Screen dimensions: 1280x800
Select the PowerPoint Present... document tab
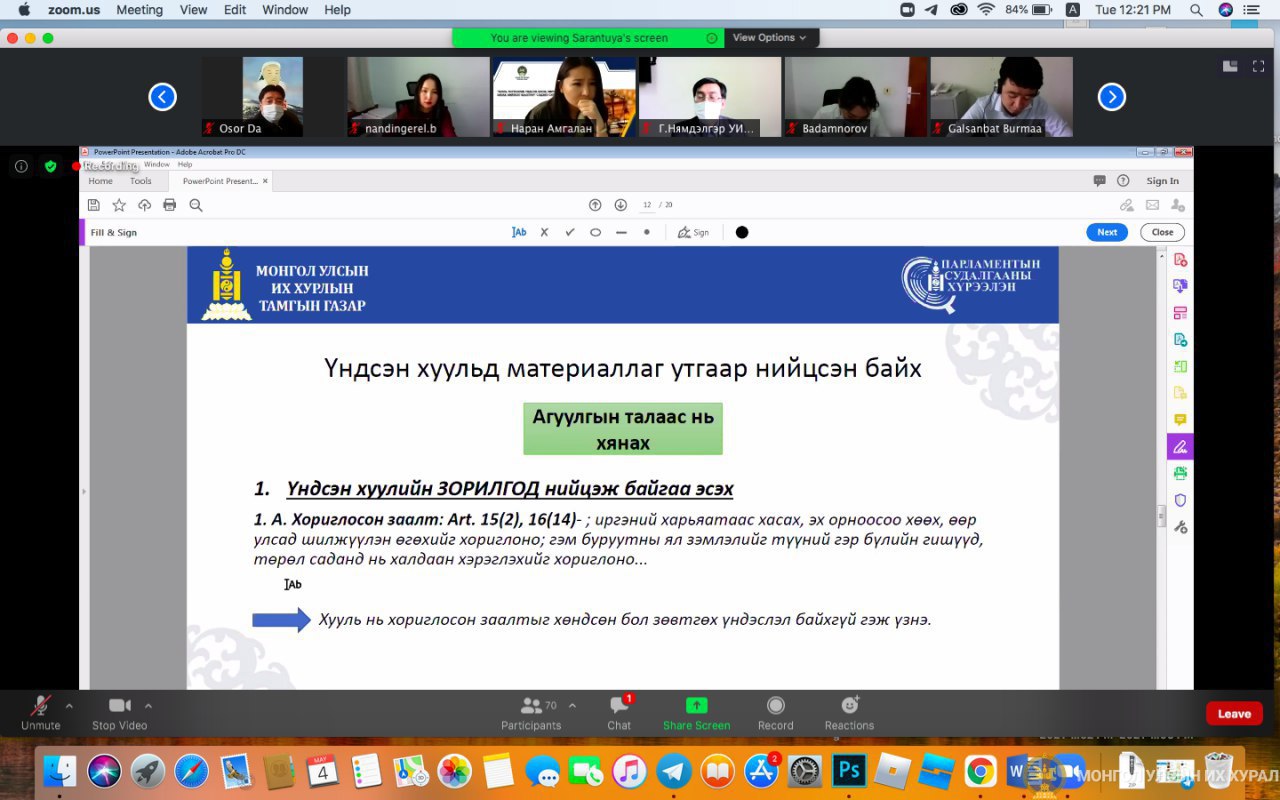(220, 181)
